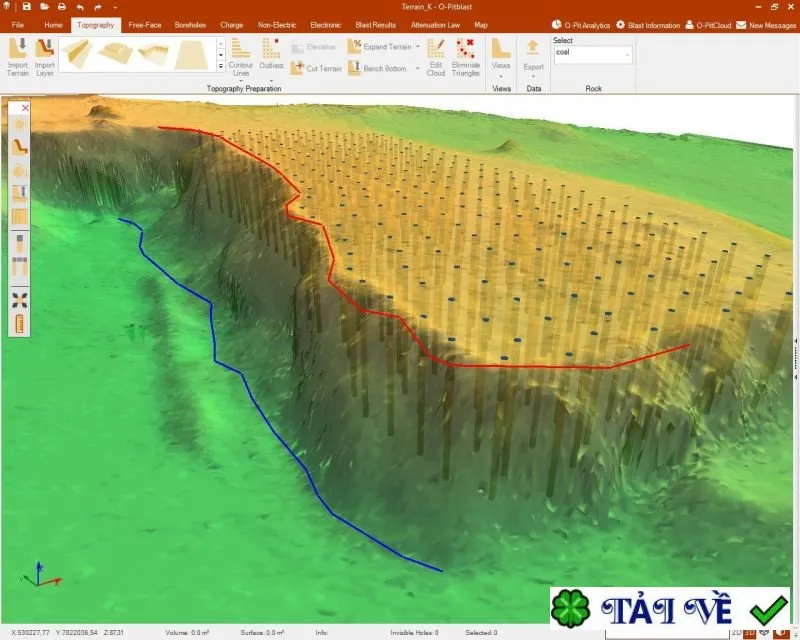Viewport: 800px width, 640px height.
Task: Open the Charge tab
Action: pyautogui.click(x=232, y=24)
